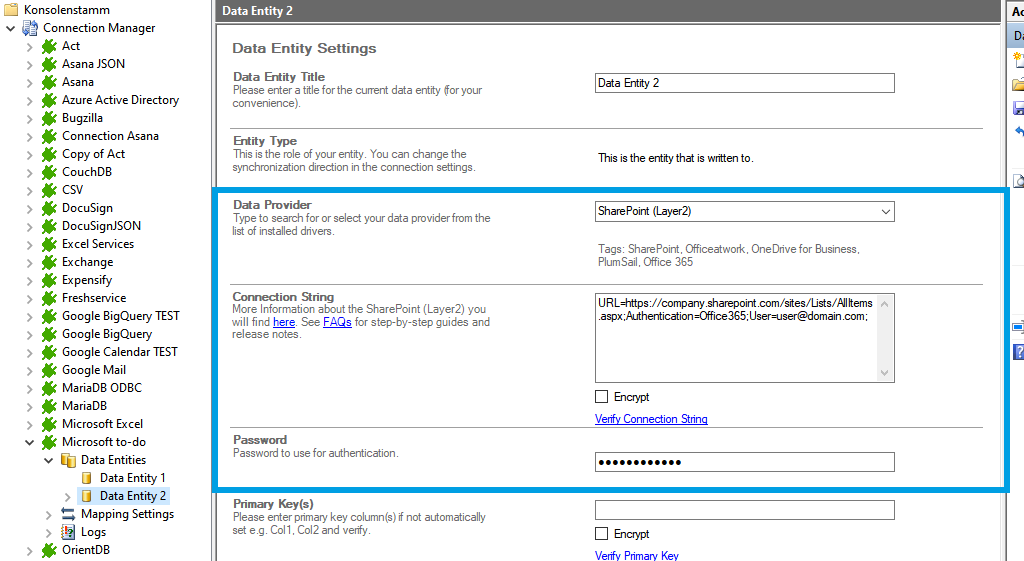Screen dimensions: 1024x561
Task: Enable Encrypt under Connection String
Action: coord(602,397)
